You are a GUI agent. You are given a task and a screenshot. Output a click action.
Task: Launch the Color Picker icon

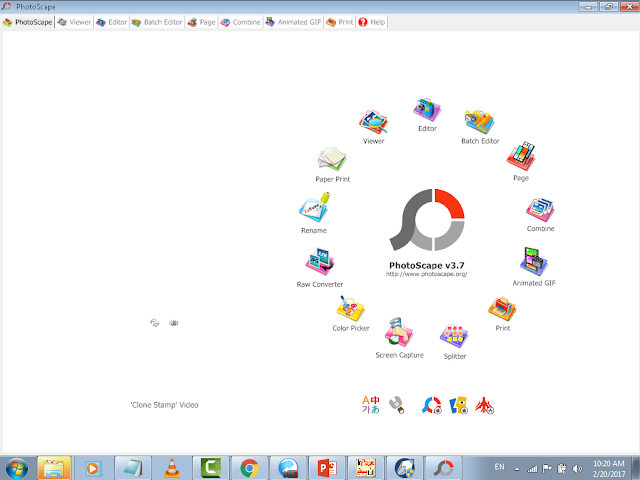click(x=351, y=309)
